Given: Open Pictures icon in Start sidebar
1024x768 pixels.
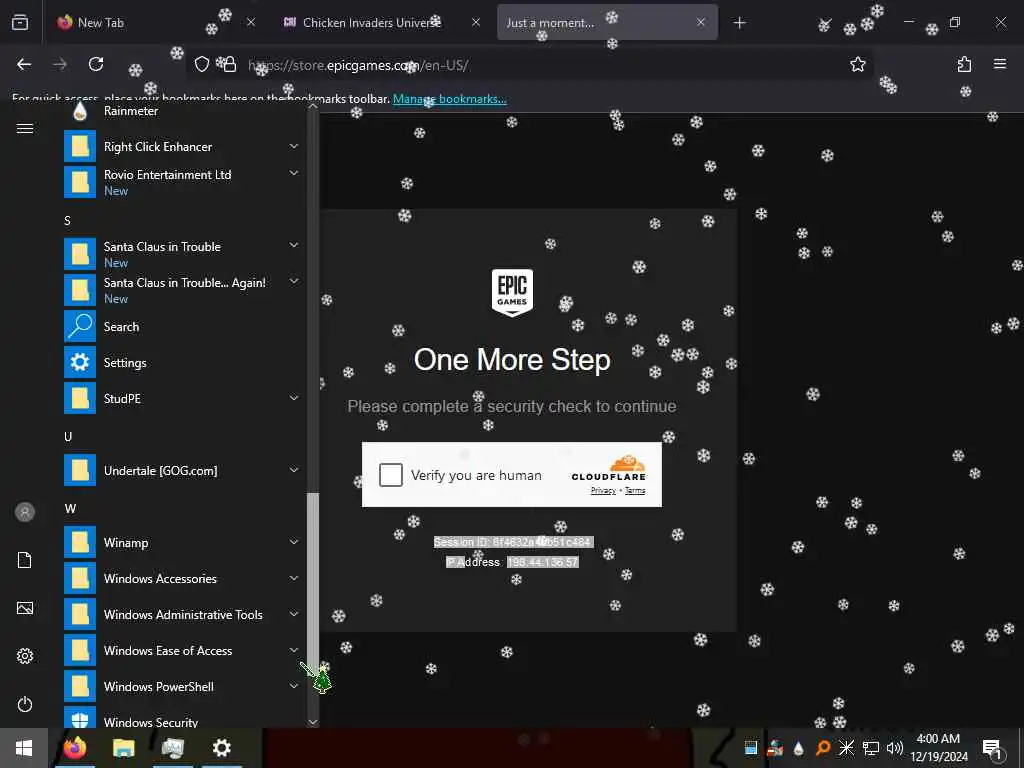Looking at the screenshot, I should 25,608.
